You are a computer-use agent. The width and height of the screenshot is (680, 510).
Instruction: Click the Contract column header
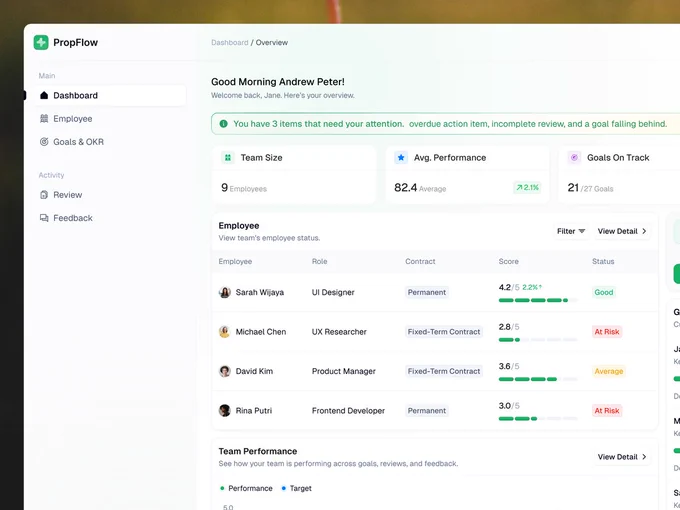pyautogui.click(x=420, y=262)
